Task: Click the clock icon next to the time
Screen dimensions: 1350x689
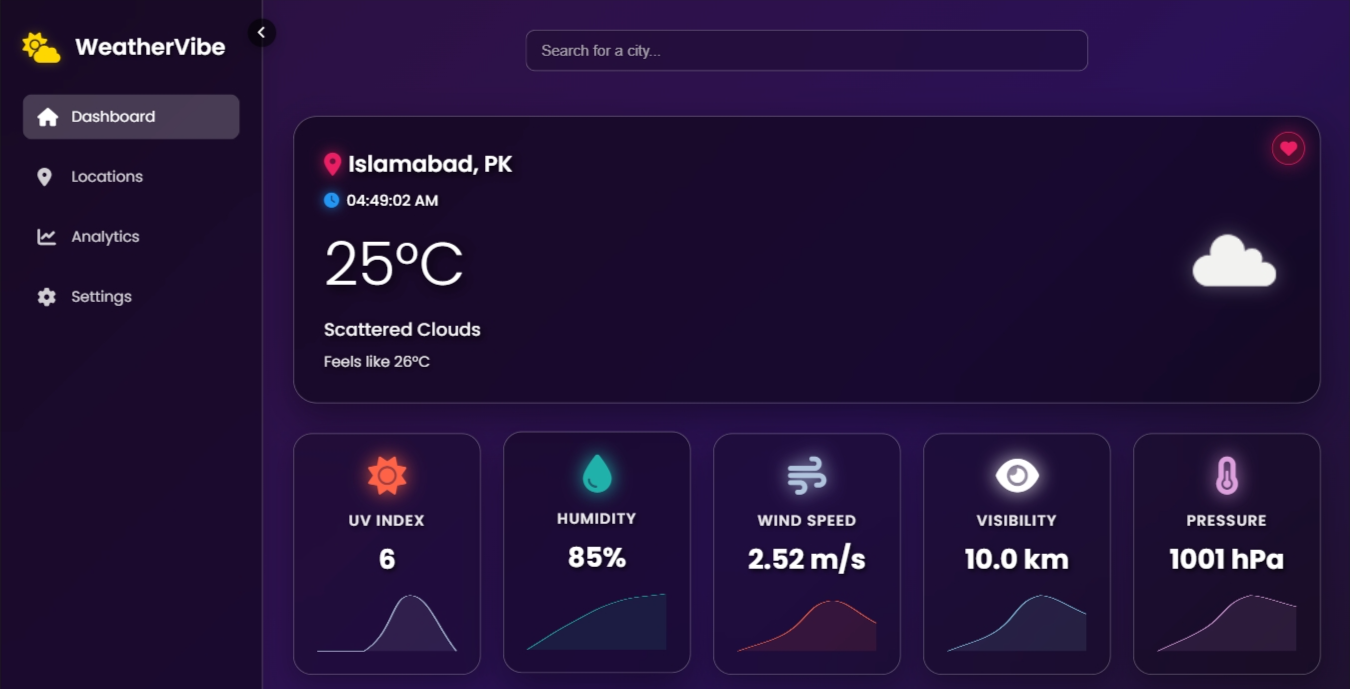Action: [x=331, y=199]
